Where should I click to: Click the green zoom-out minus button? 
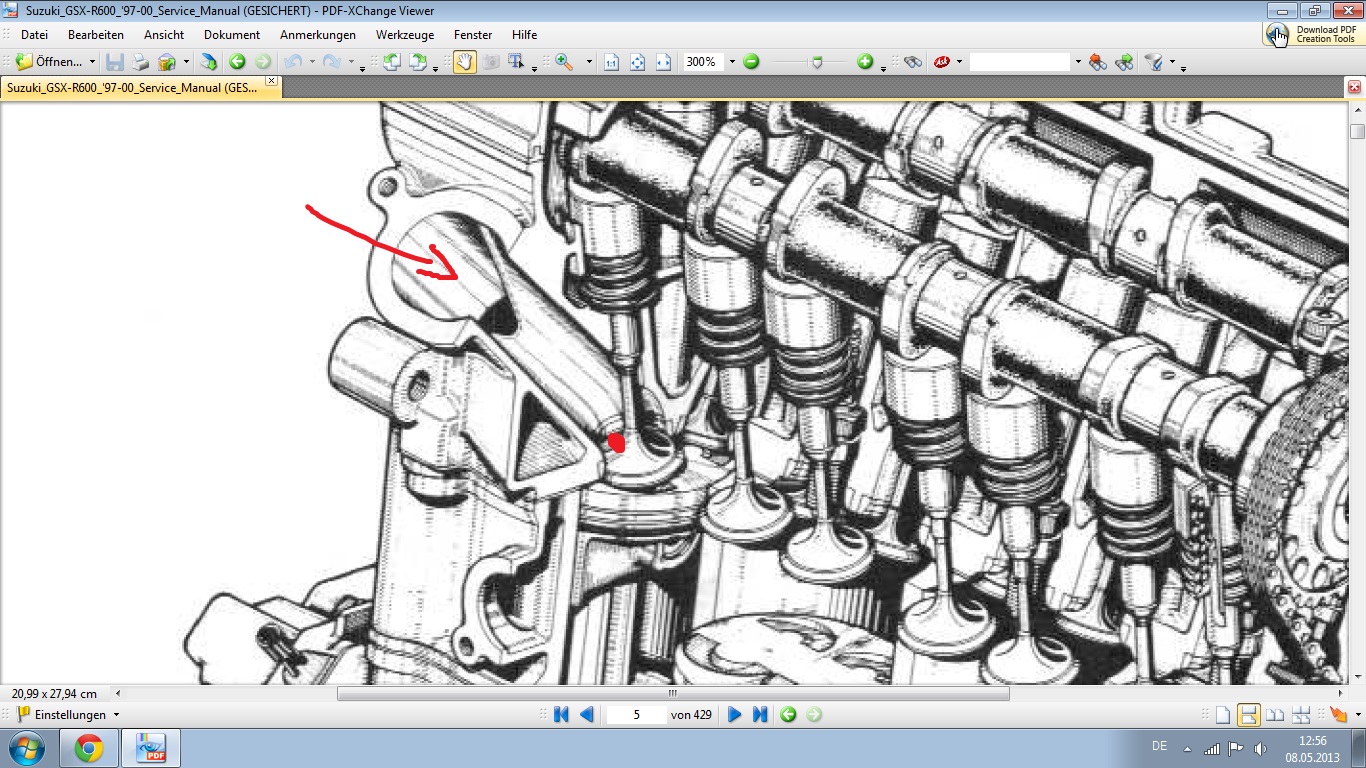(x=751, y=62)
